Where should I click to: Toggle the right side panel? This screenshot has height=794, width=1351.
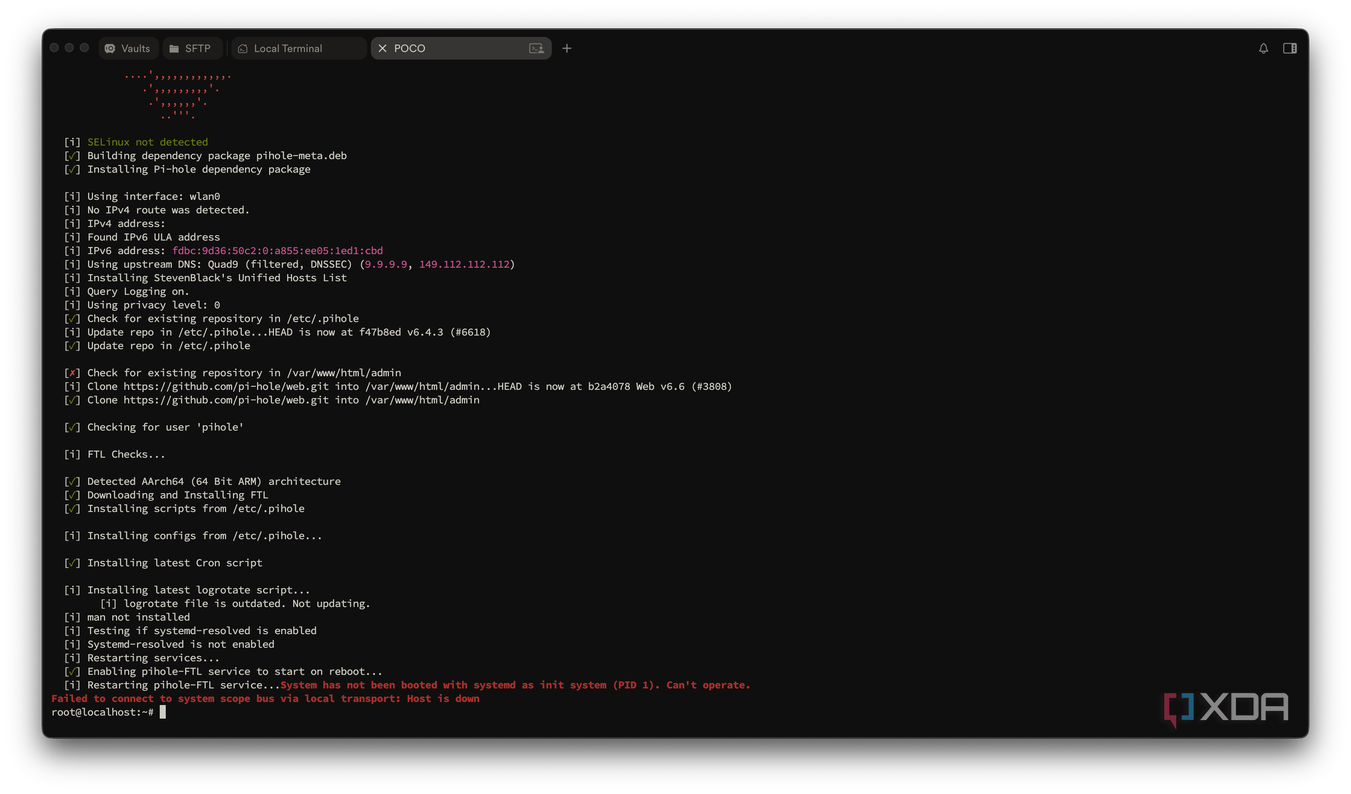(1290, 48)
